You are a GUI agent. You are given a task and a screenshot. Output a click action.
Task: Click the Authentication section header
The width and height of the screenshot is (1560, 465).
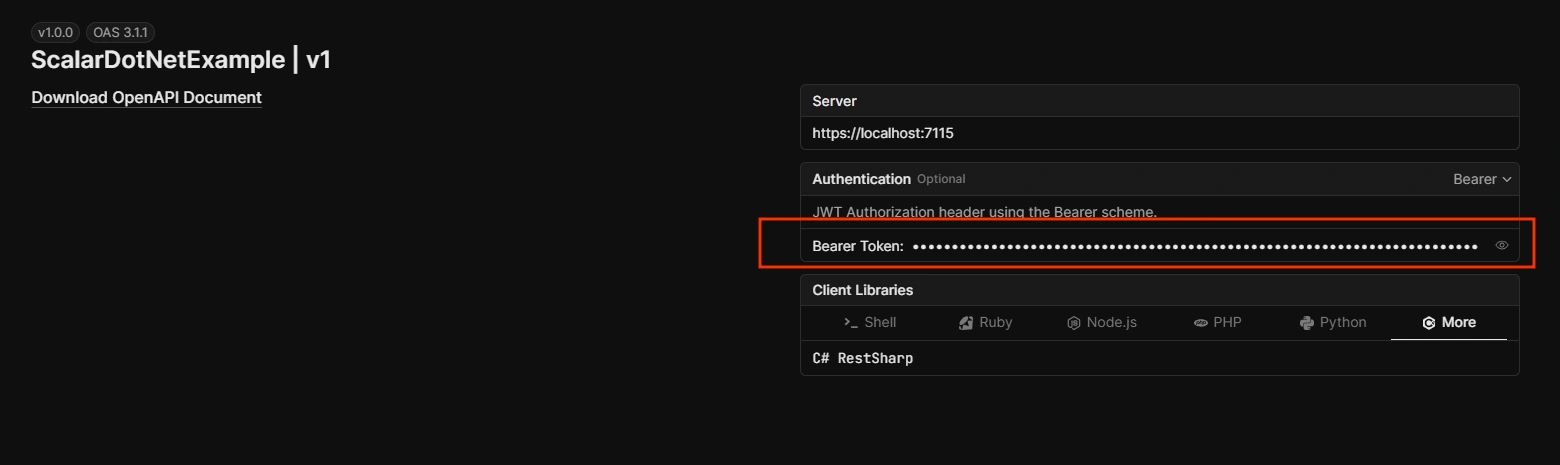click(x=861, y=179)
